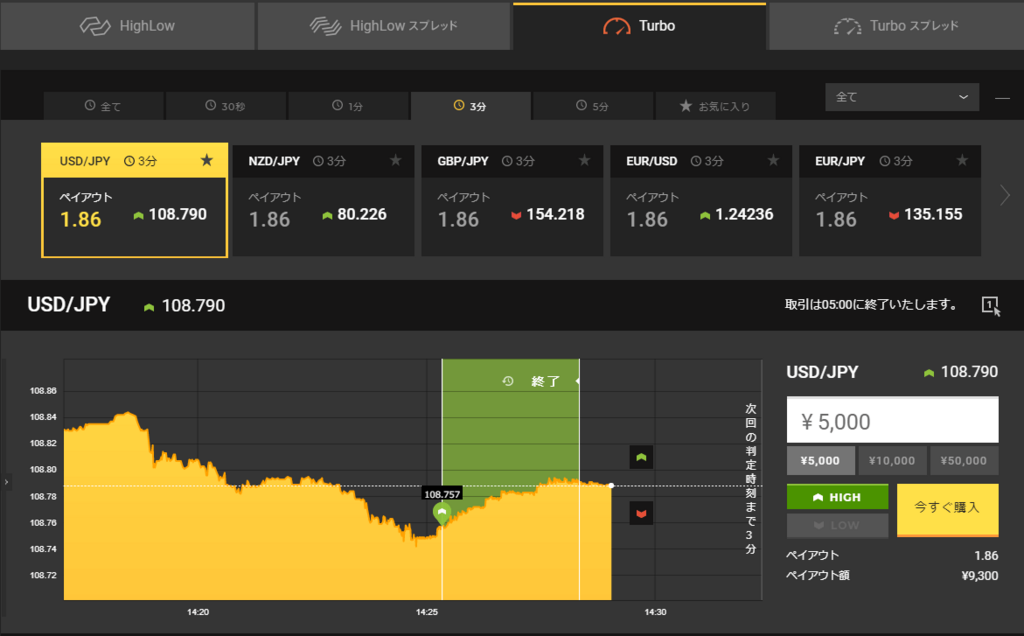The width and height of the screenshot is (1024, 636).
Task: Expand more currency pairs with the right chevron
Action: 1006,197
